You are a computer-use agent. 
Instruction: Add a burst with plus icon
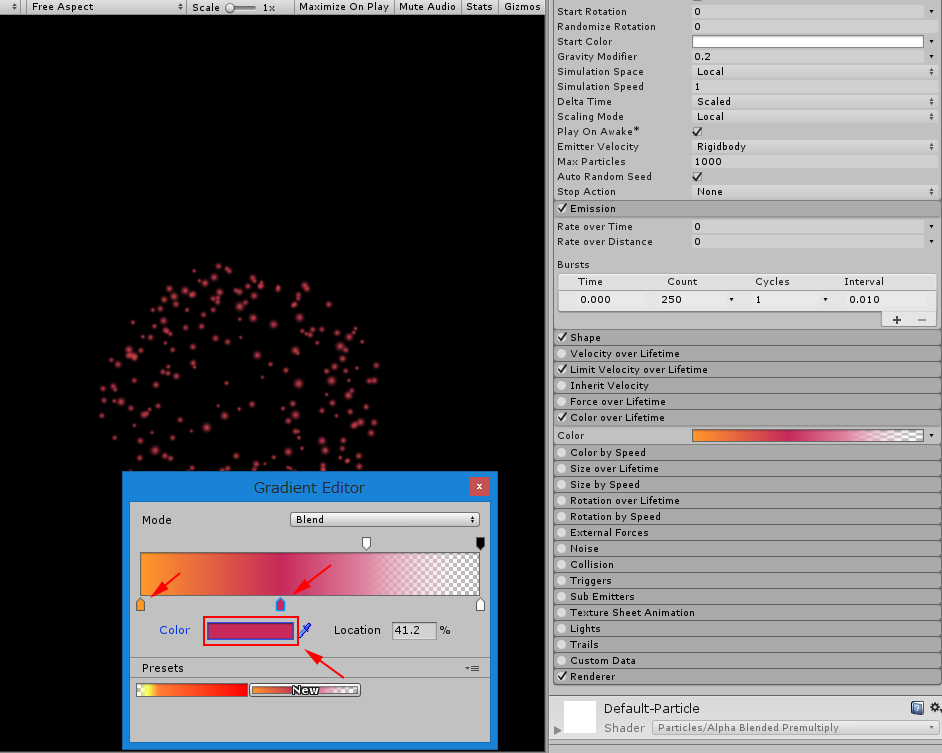tap(897, 320)
